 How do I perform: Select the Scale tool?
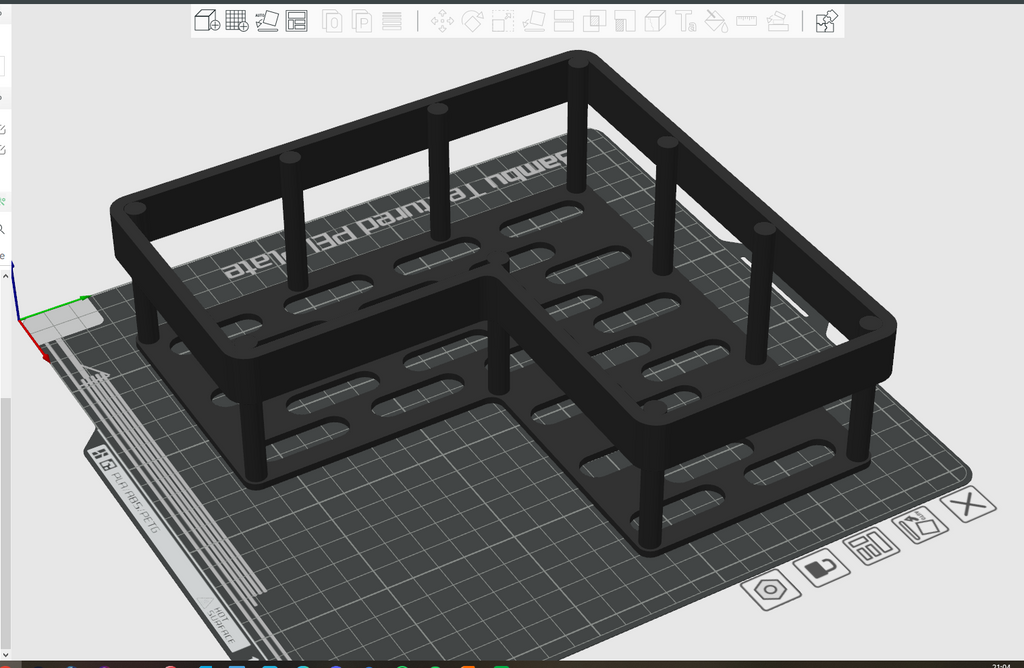503,21
